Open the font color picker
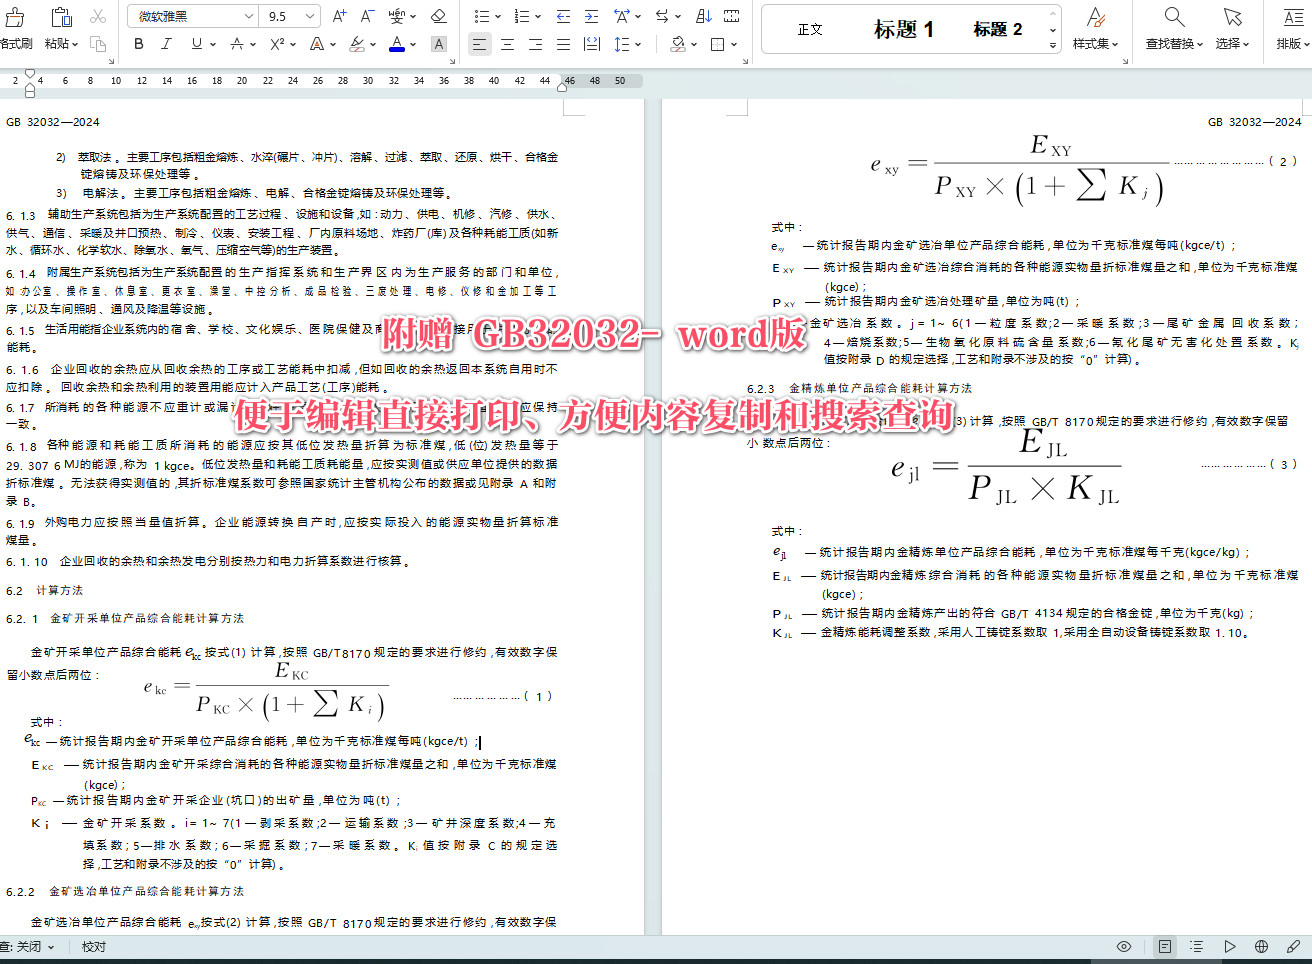The height and width of the screenshot is (964, 1312). pos(398,44)
